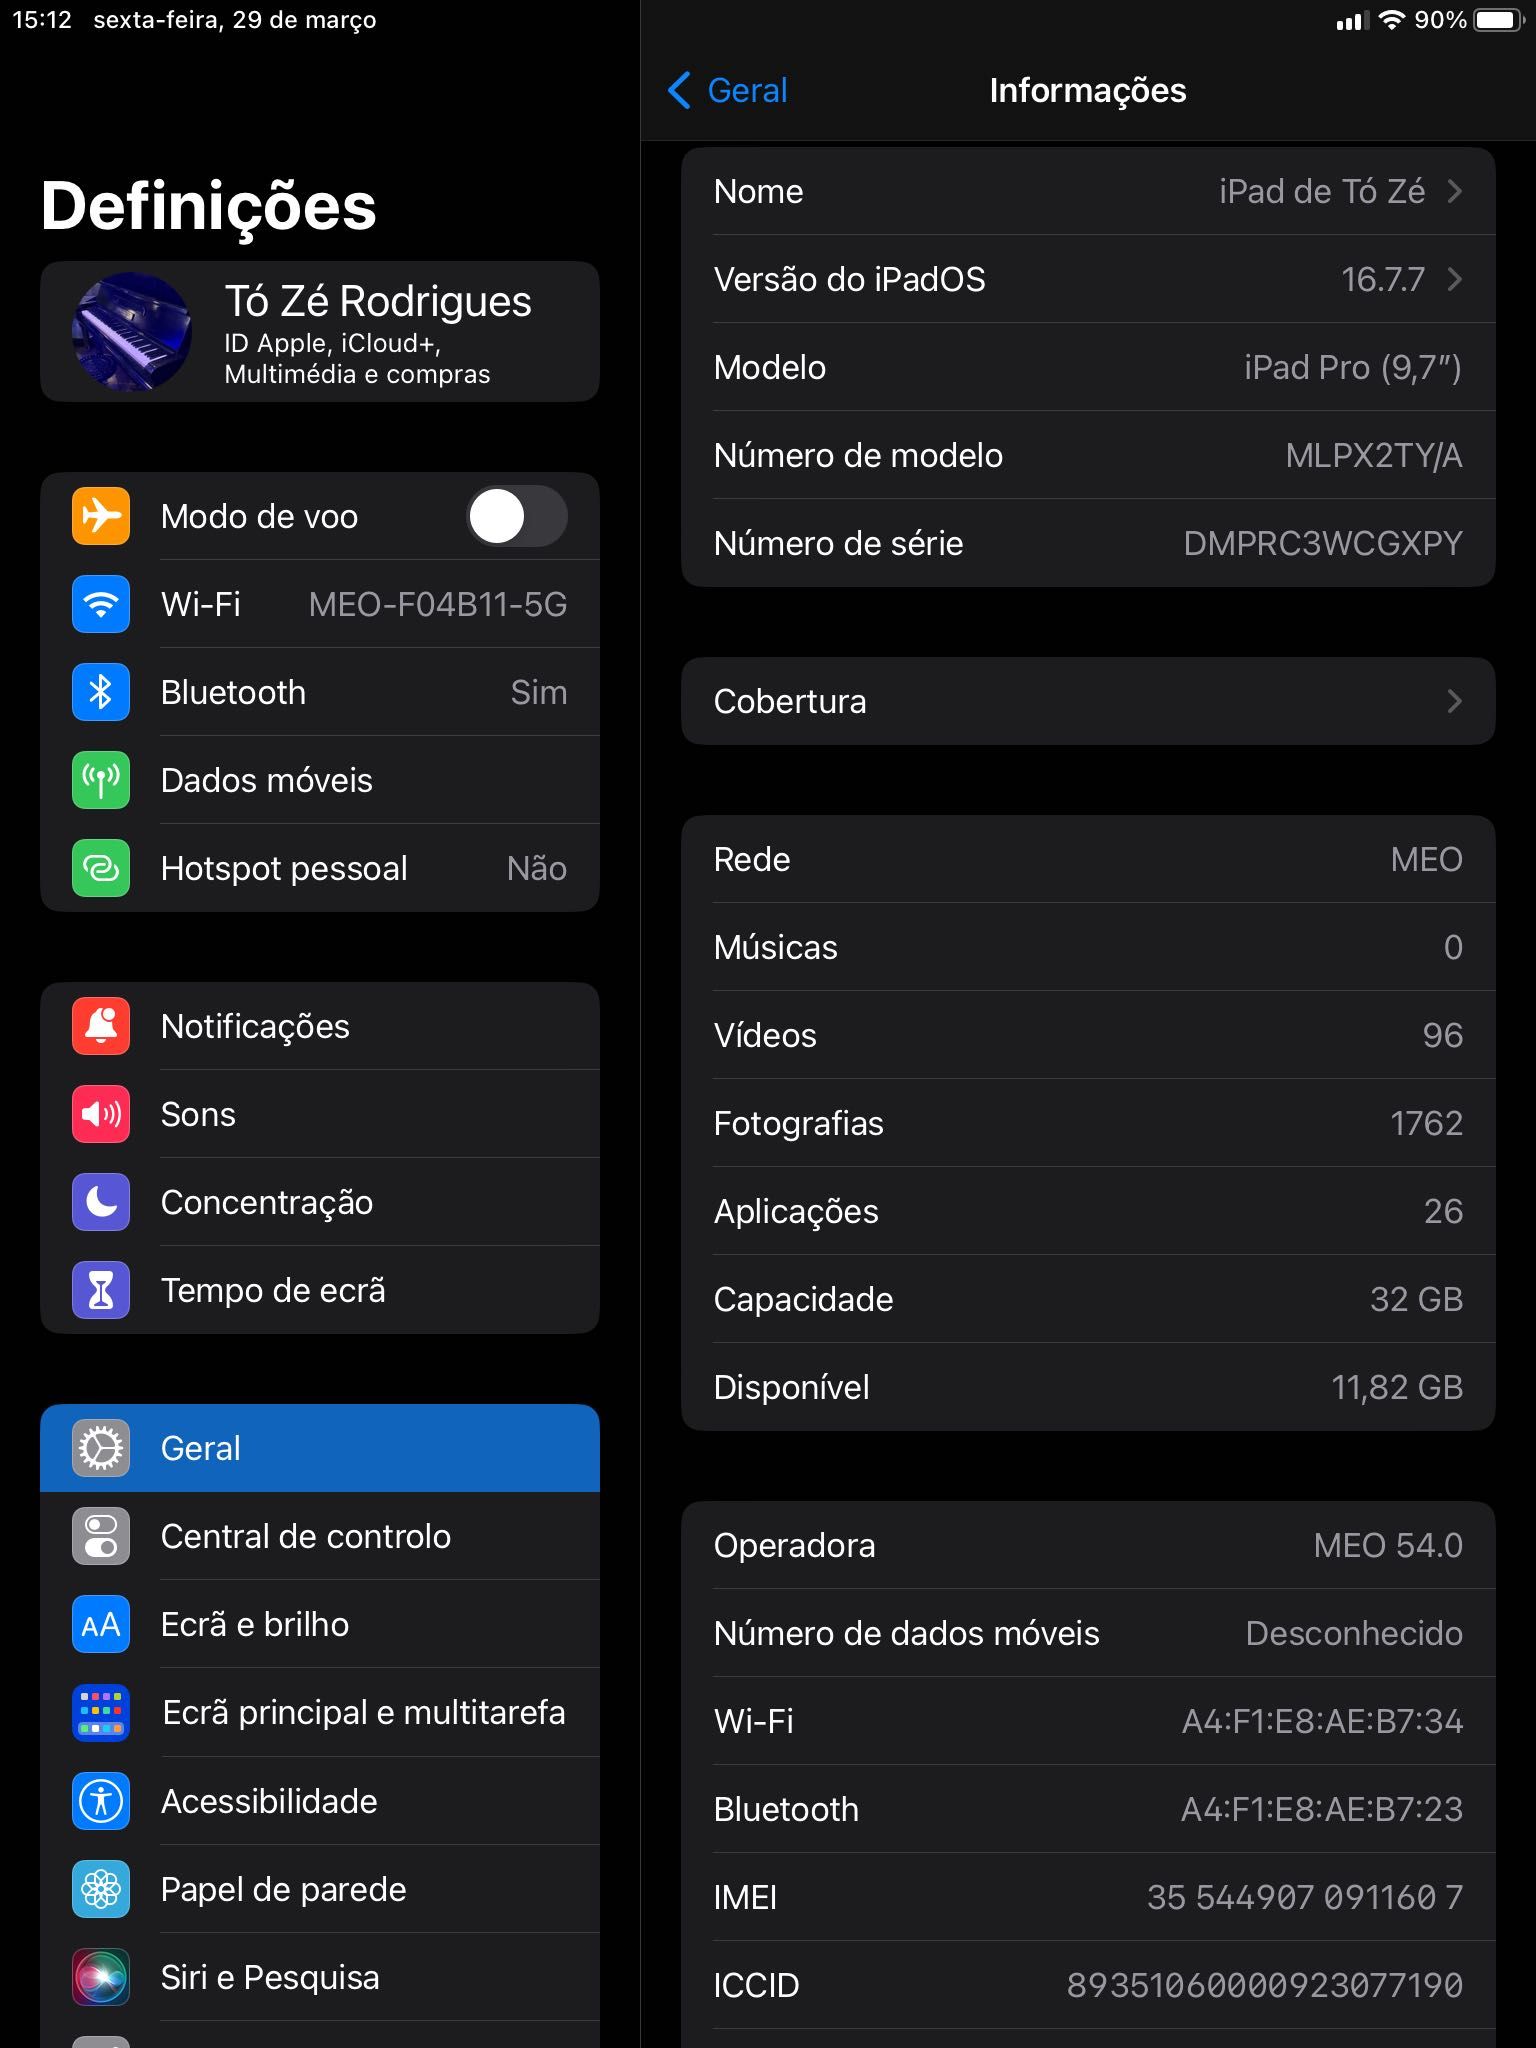Tap the Tempo de ecrã hourglass icon
Viewport: 1536px width, 2048px height.
coord(101,1290)
